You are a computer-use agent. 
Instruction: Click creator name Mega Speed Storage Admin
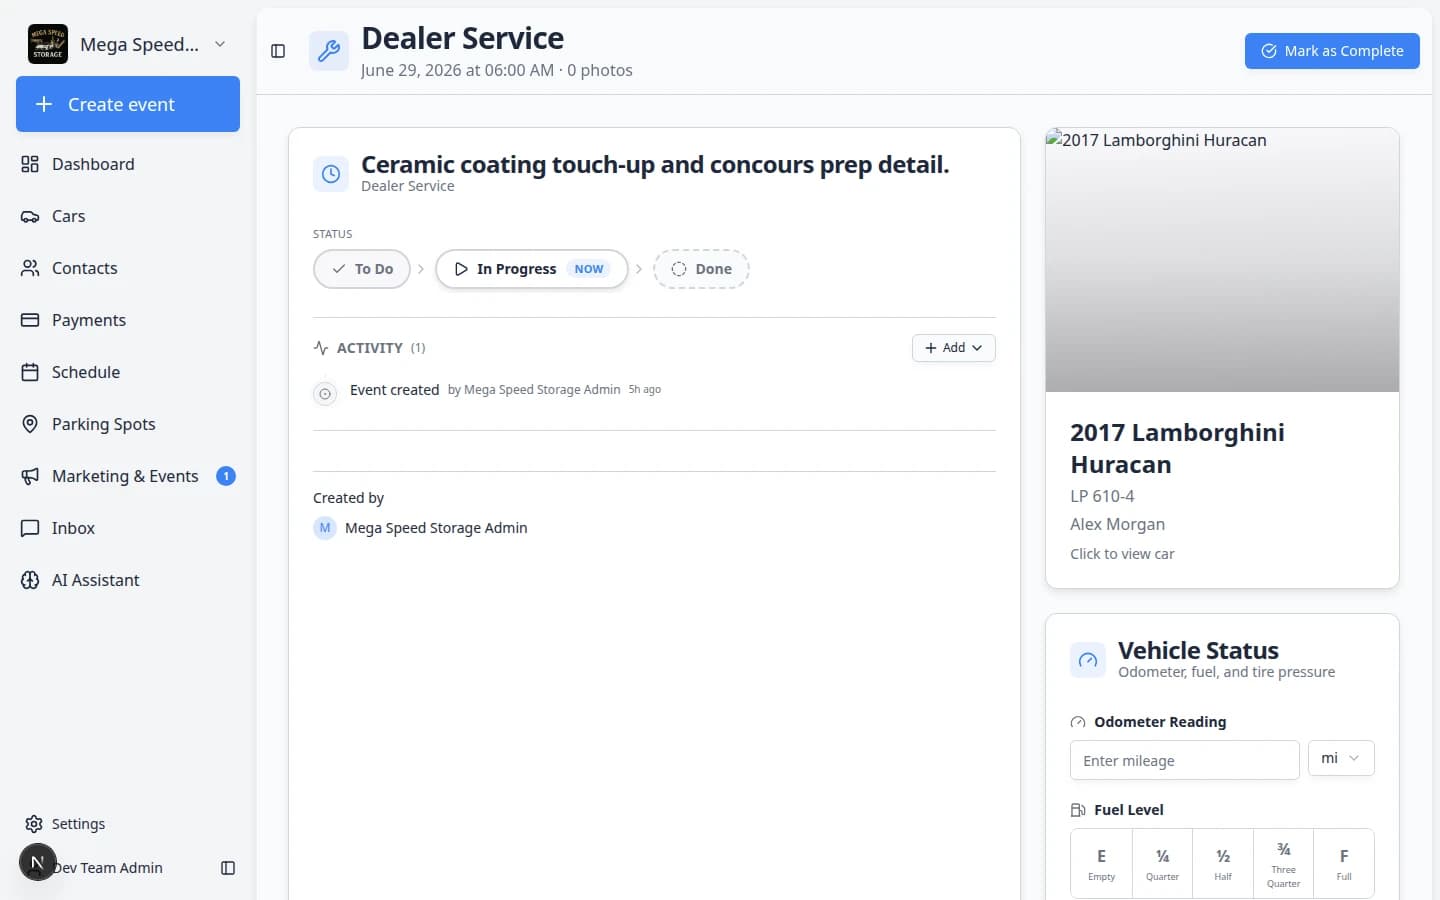tap(436, 528)
